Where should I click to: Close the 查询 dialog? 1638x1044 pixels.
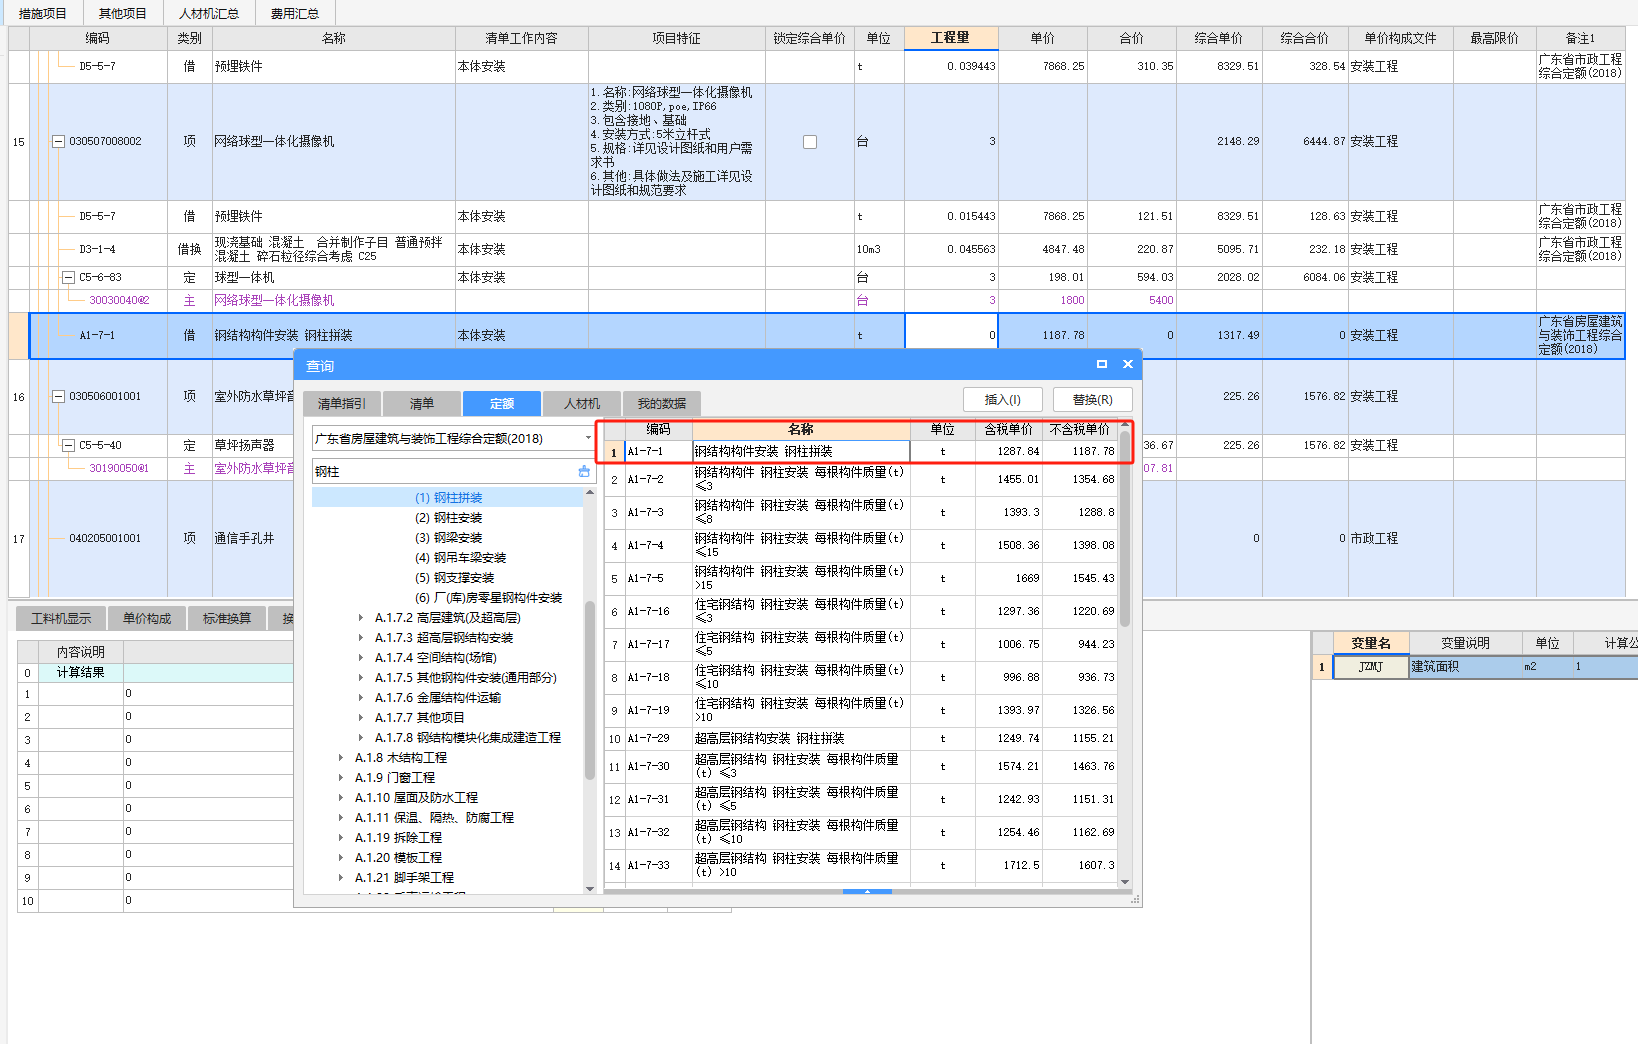pyautogui.click(x=1128, y=364)
